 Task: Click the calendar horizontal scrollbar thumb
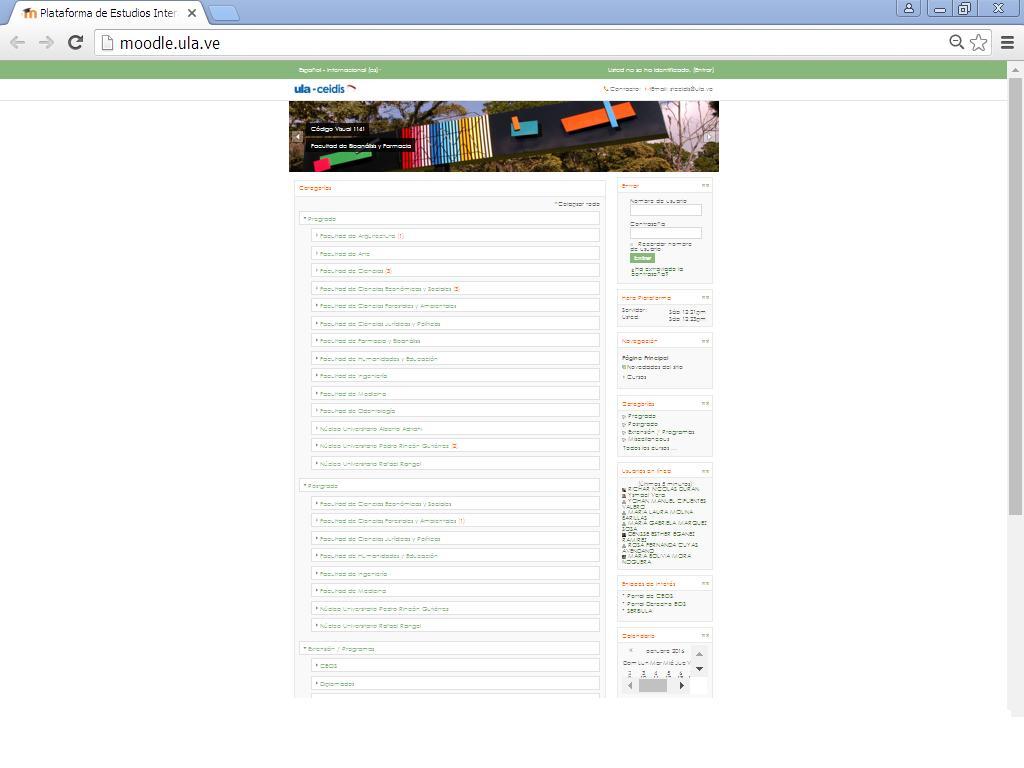[652, 686]
